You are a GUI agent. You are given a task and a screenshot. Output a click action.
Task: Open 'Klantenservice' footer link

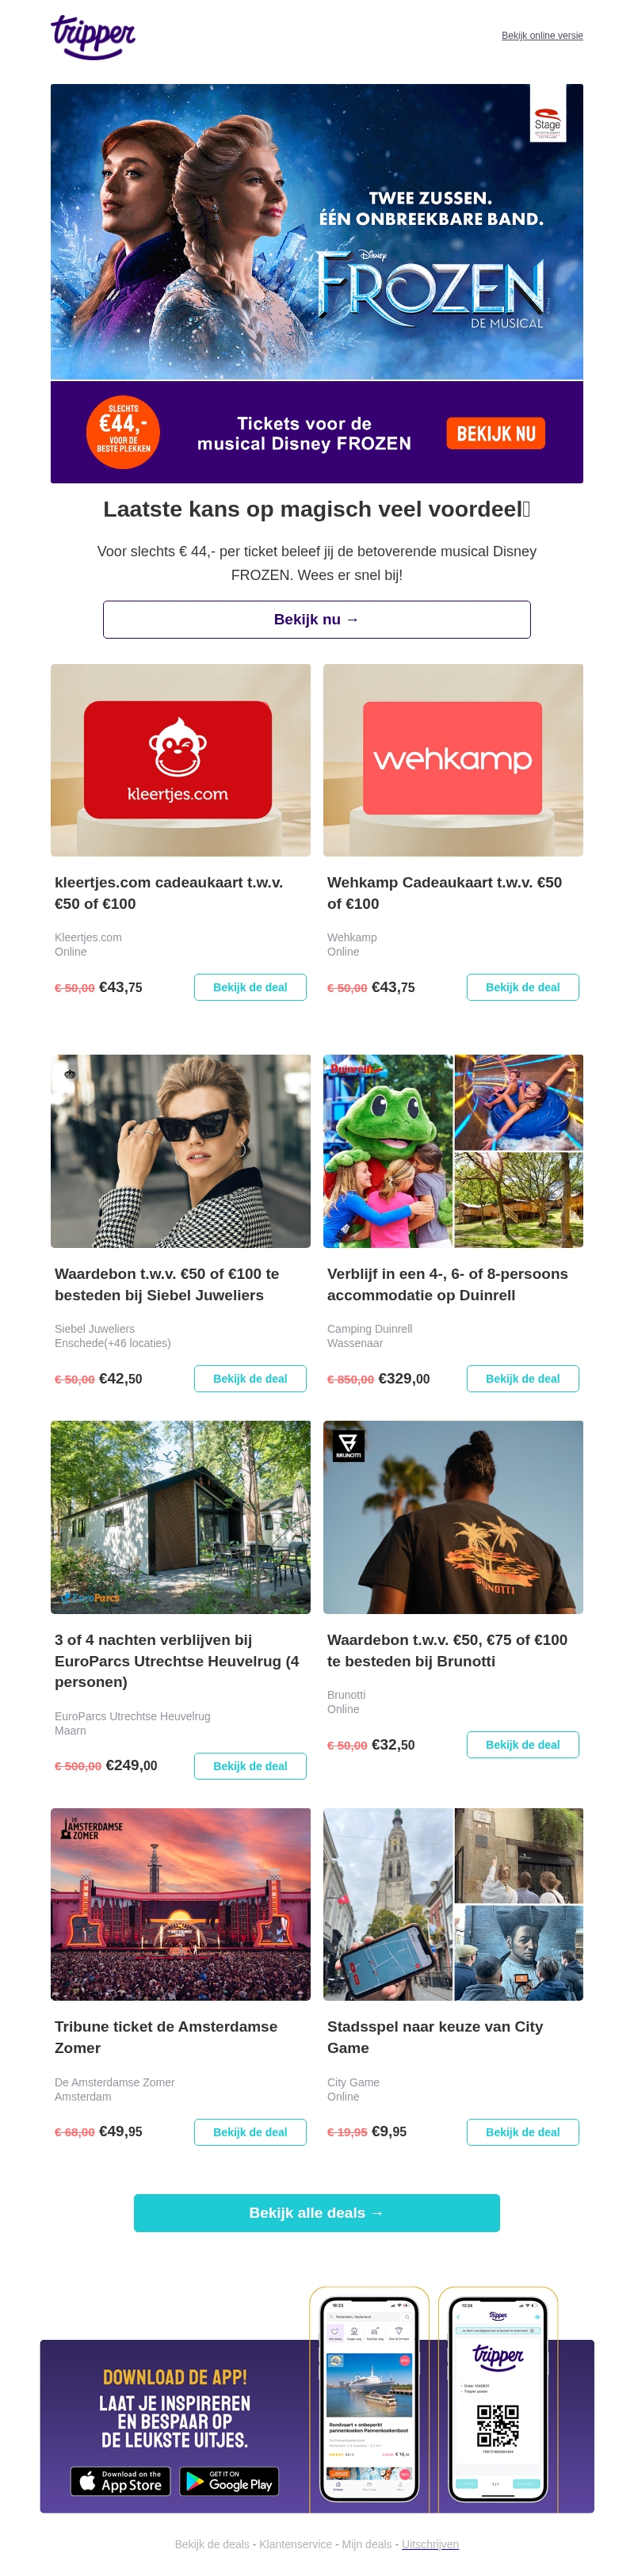pos(297,2544)
